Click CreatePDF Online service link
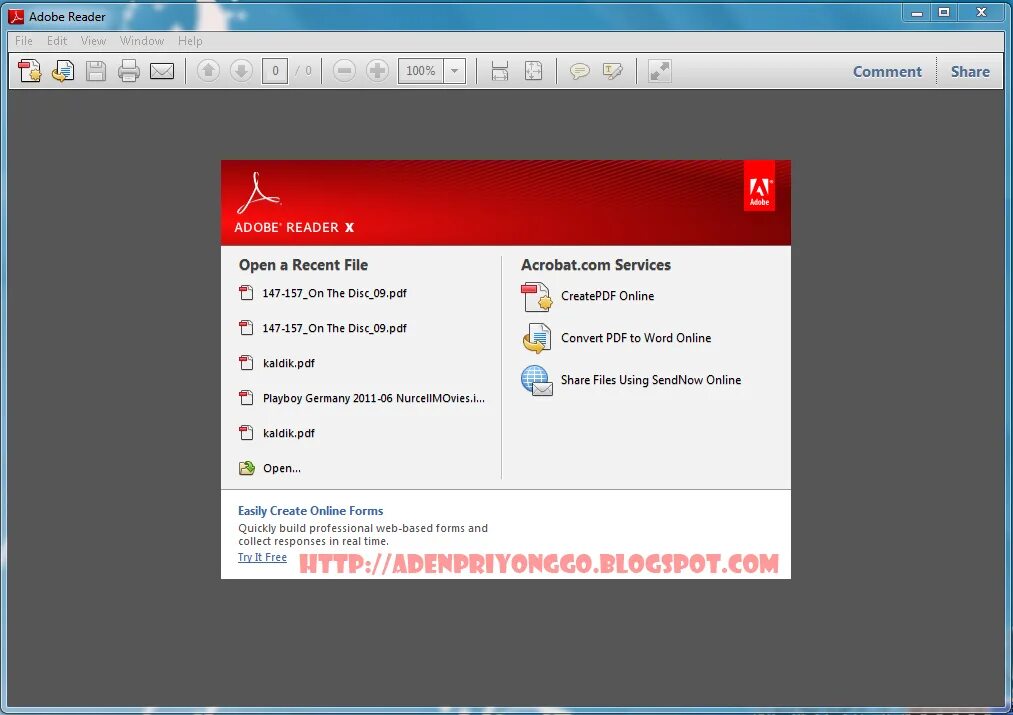 (607, 296)
